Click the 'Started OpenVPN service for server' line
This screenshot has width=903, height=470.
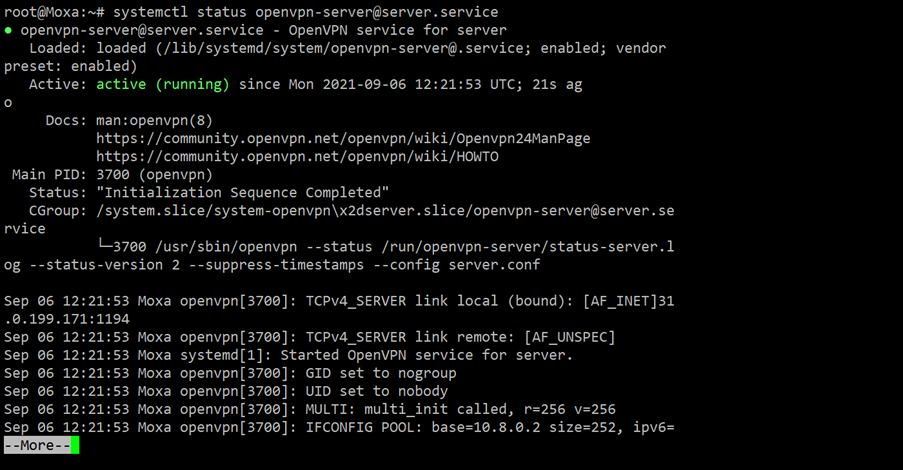(x=289, y=355)
